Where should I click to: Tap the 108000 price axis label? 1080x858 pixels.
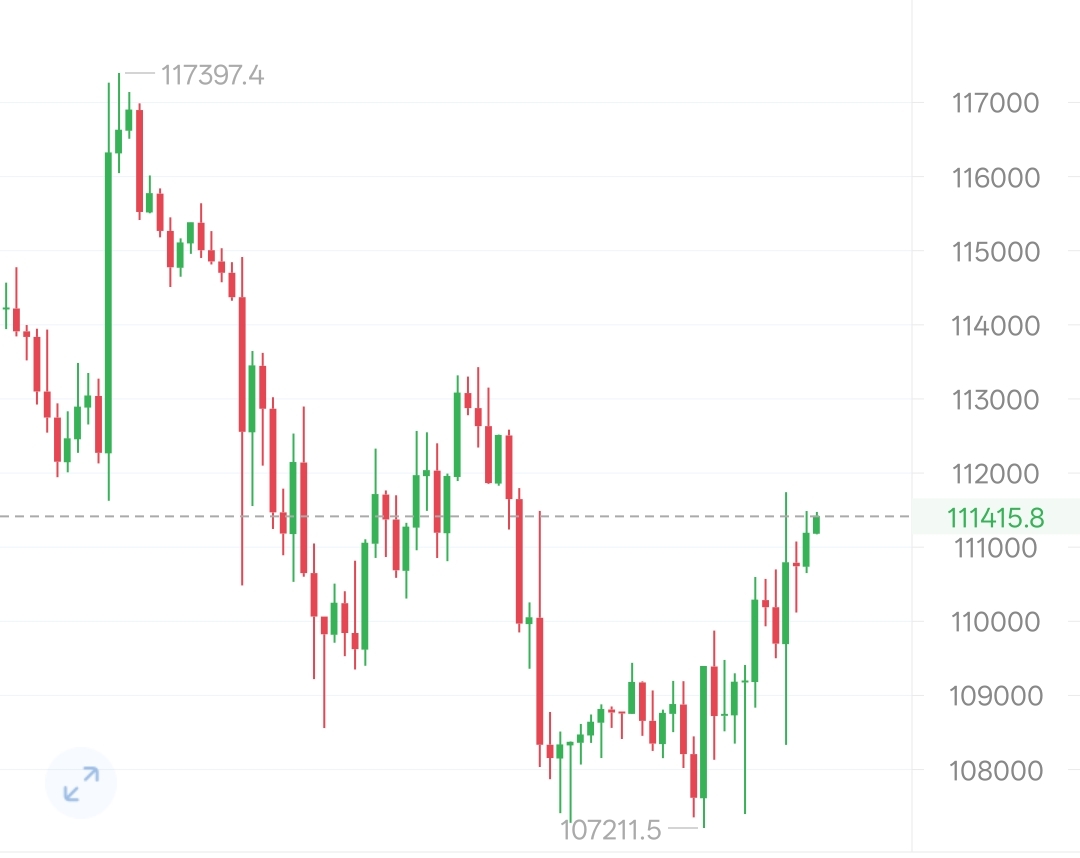(x=997, y=771)
